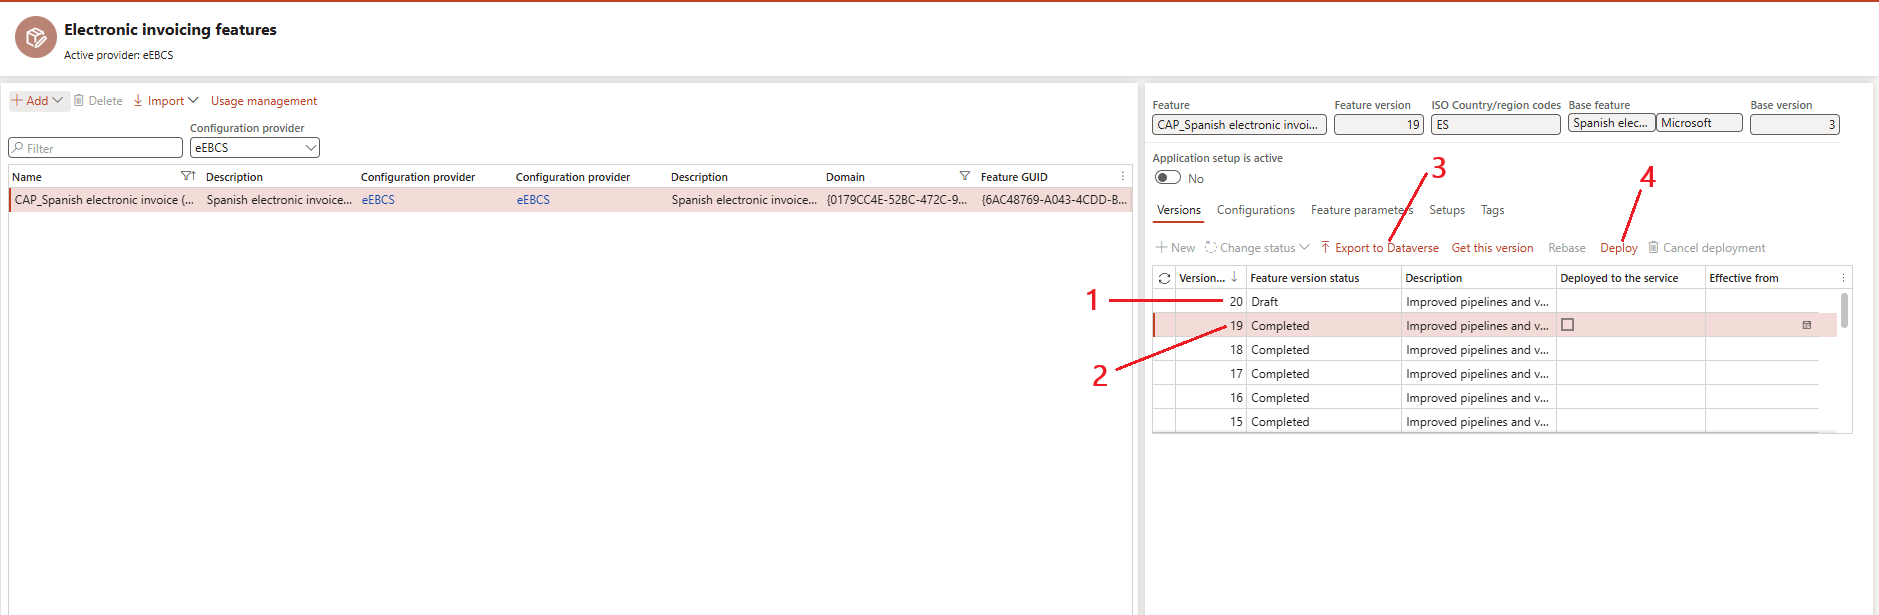The image size is (1879, 615).
Task: Click the Electronic invoicing features page icon
Action: pyautogui.click(x=36, y=38)
